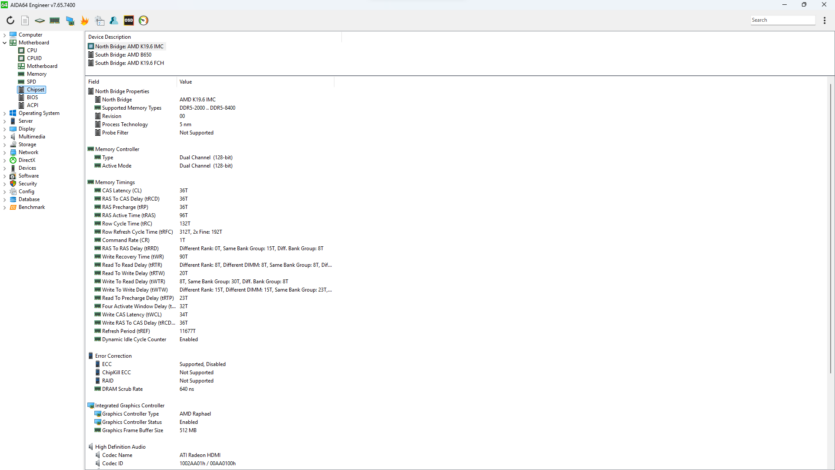Open the Report page icon in toolbar
835x470 pixels.
click(25, 20)
